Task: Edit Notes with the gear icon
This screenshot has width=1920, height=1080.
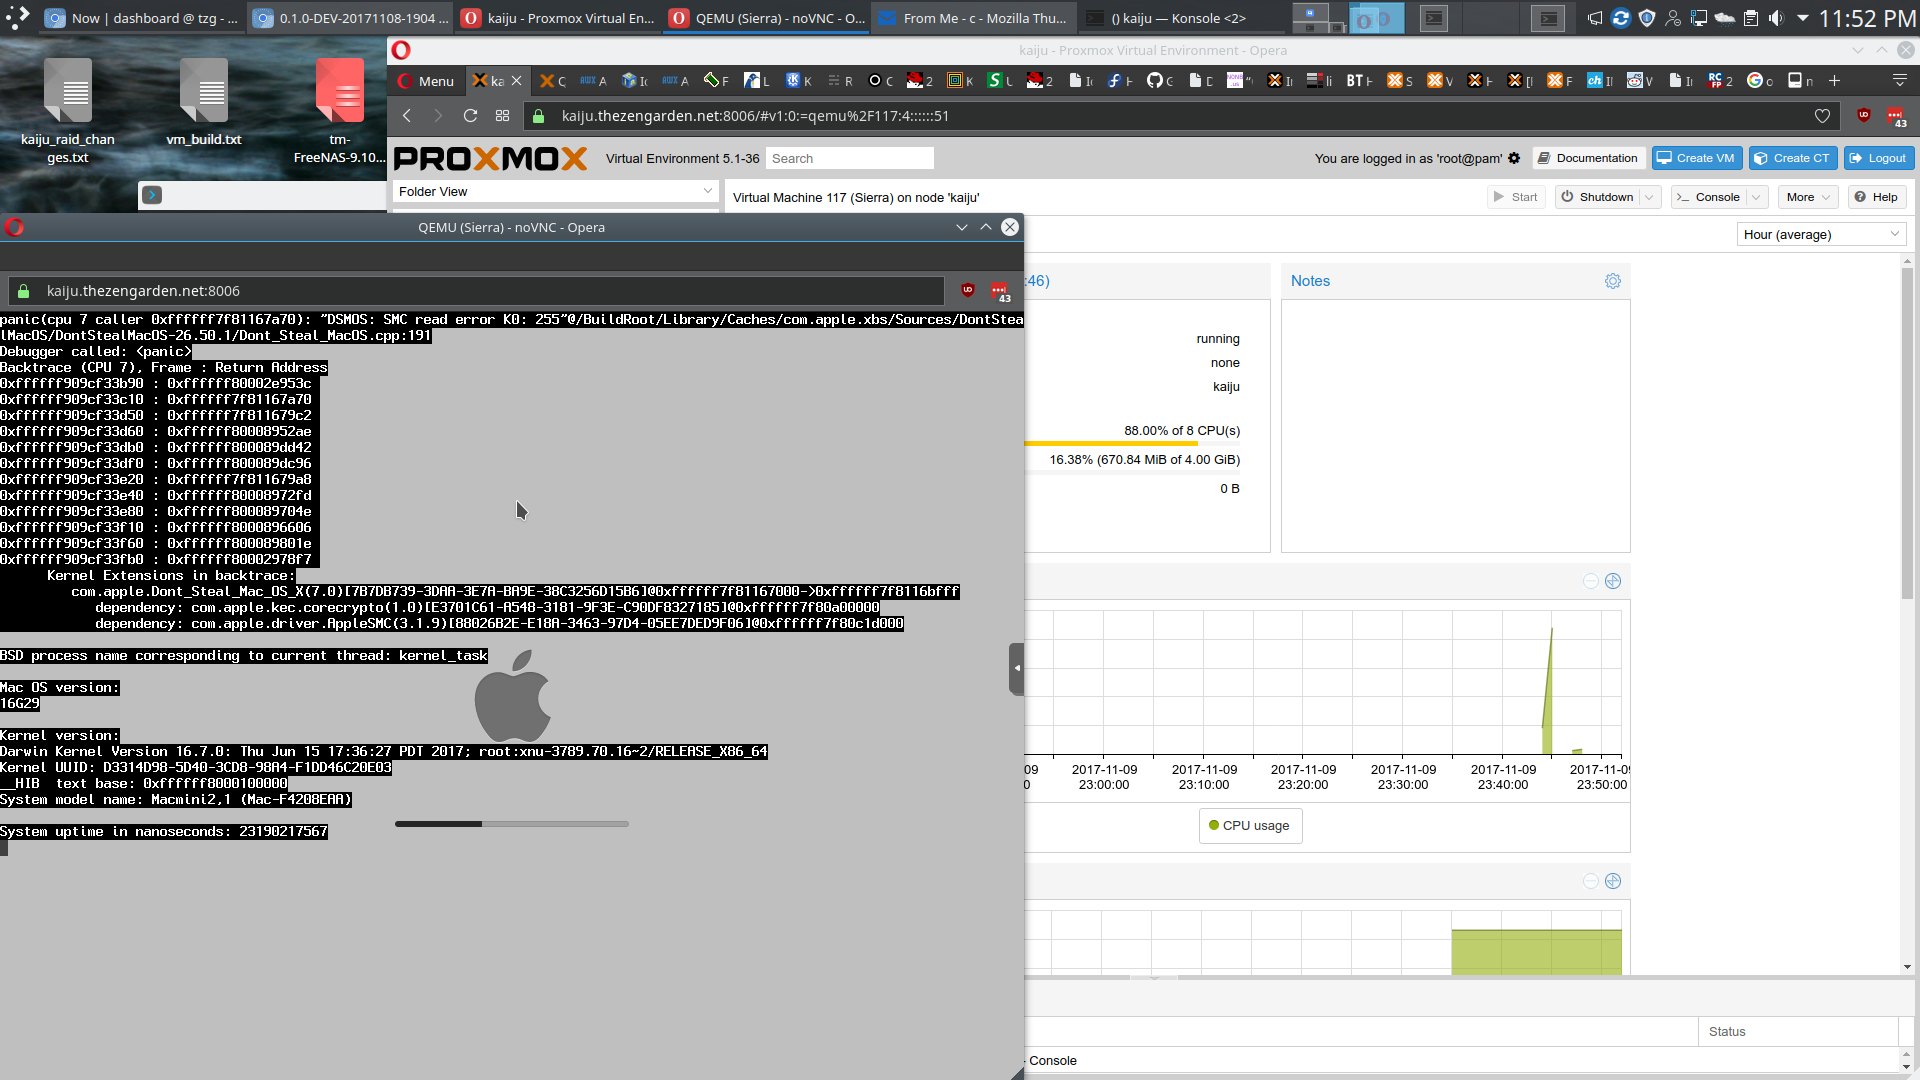Action: point(1613,281)
